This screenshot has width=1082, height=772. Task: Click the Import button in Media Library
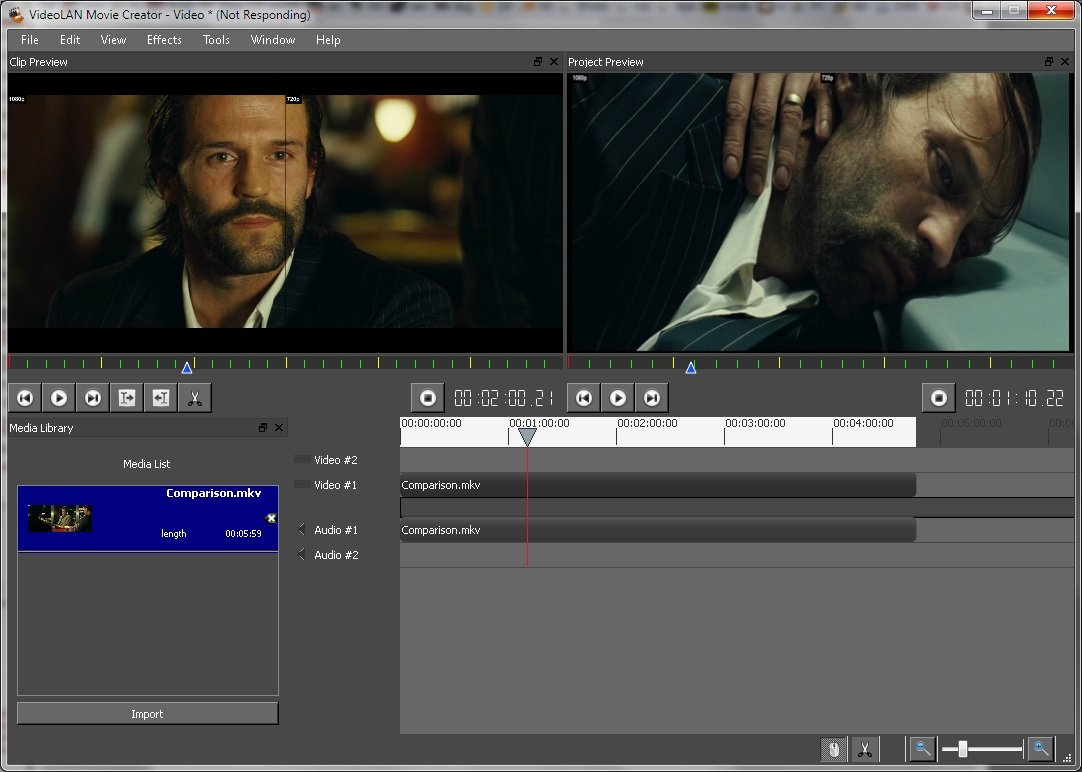pyautogui.click(x=147, y=714)
